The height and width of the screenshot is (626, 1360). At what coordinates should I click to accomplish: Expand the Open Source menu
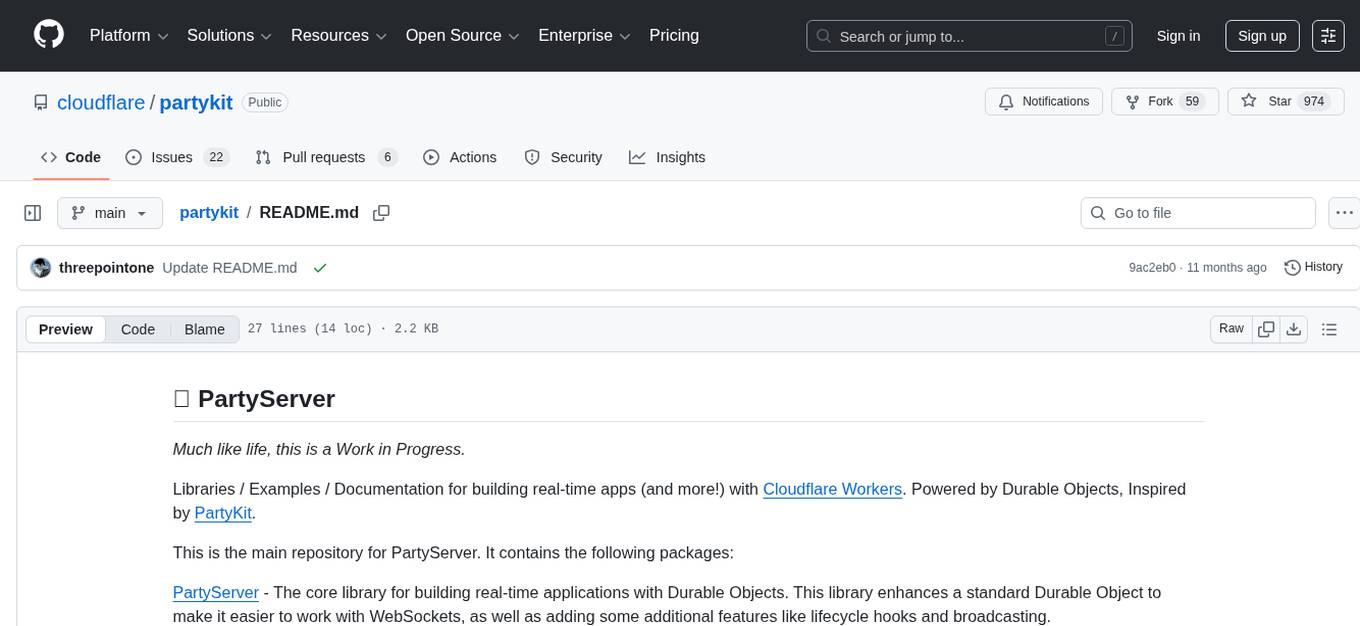(x=461, y=36)
